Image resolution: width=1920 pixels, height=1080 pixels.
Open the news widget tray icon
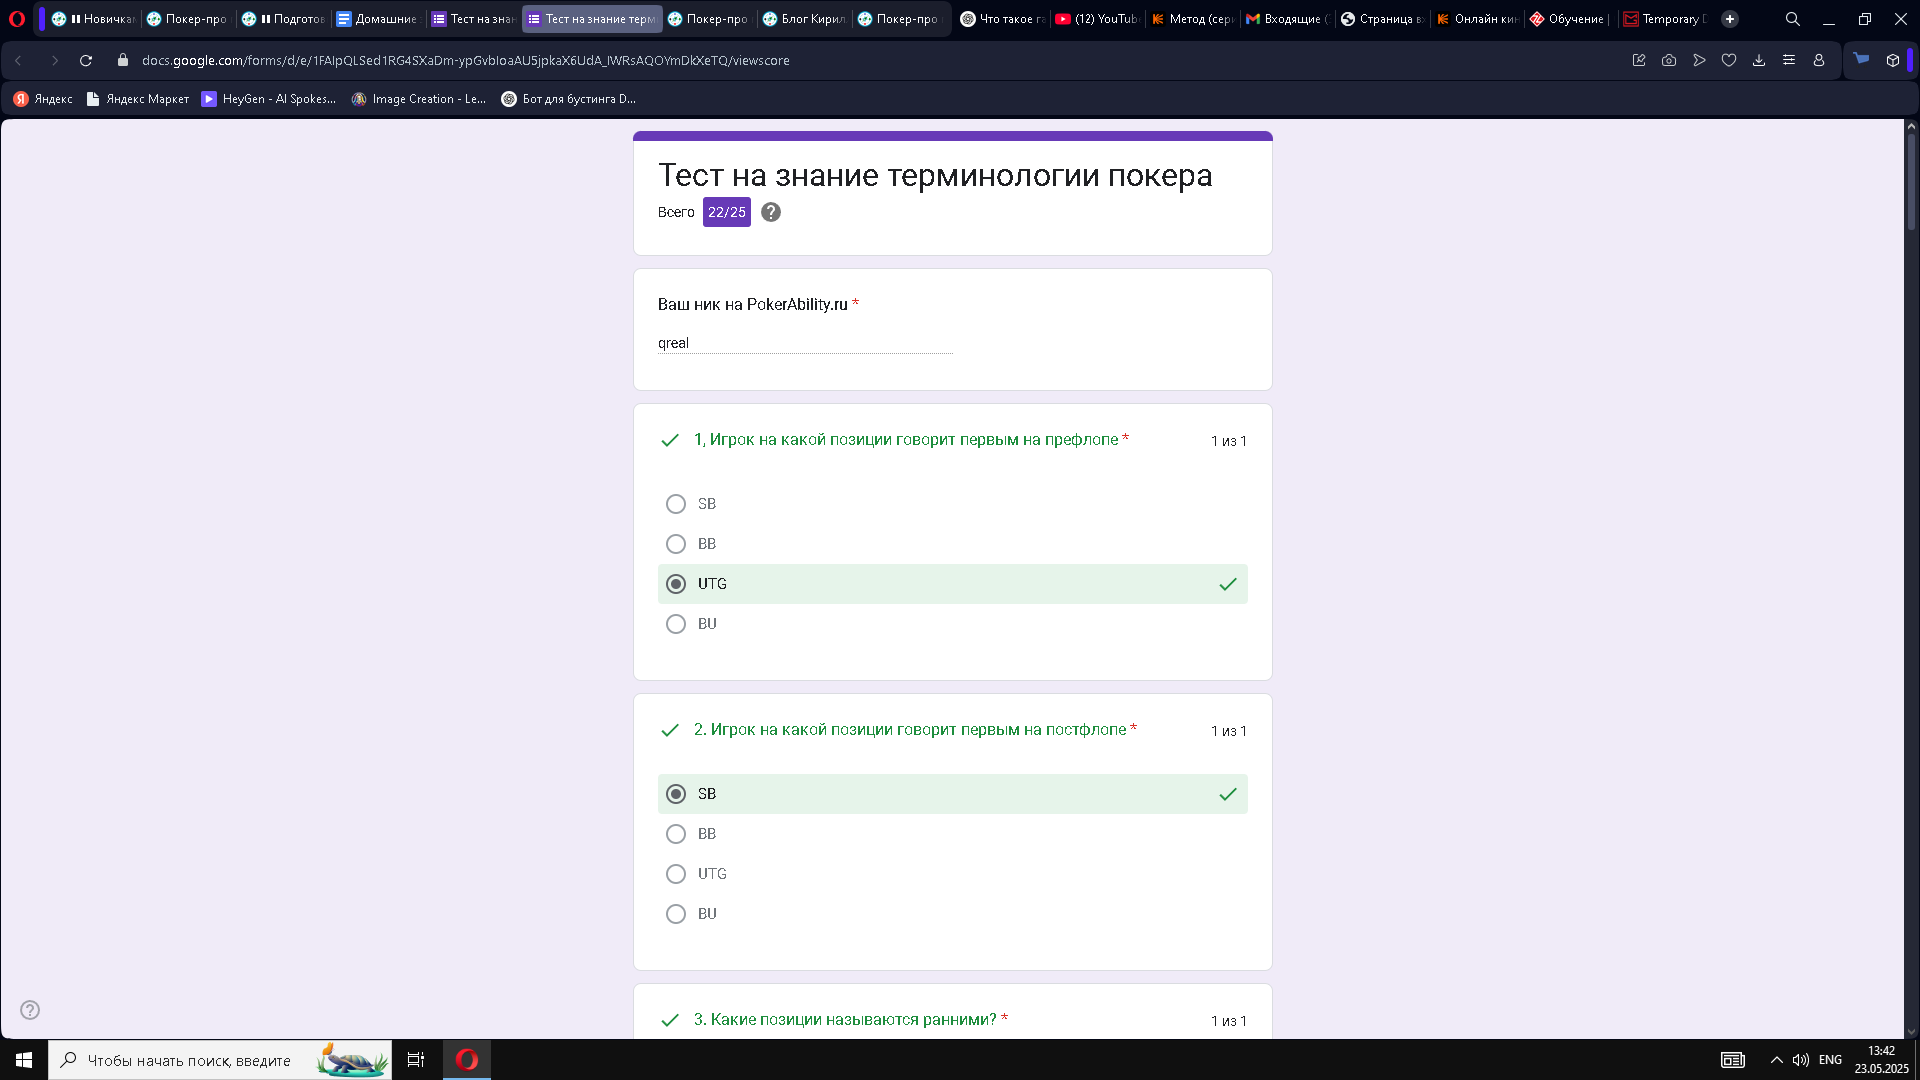(1733, 1060)
